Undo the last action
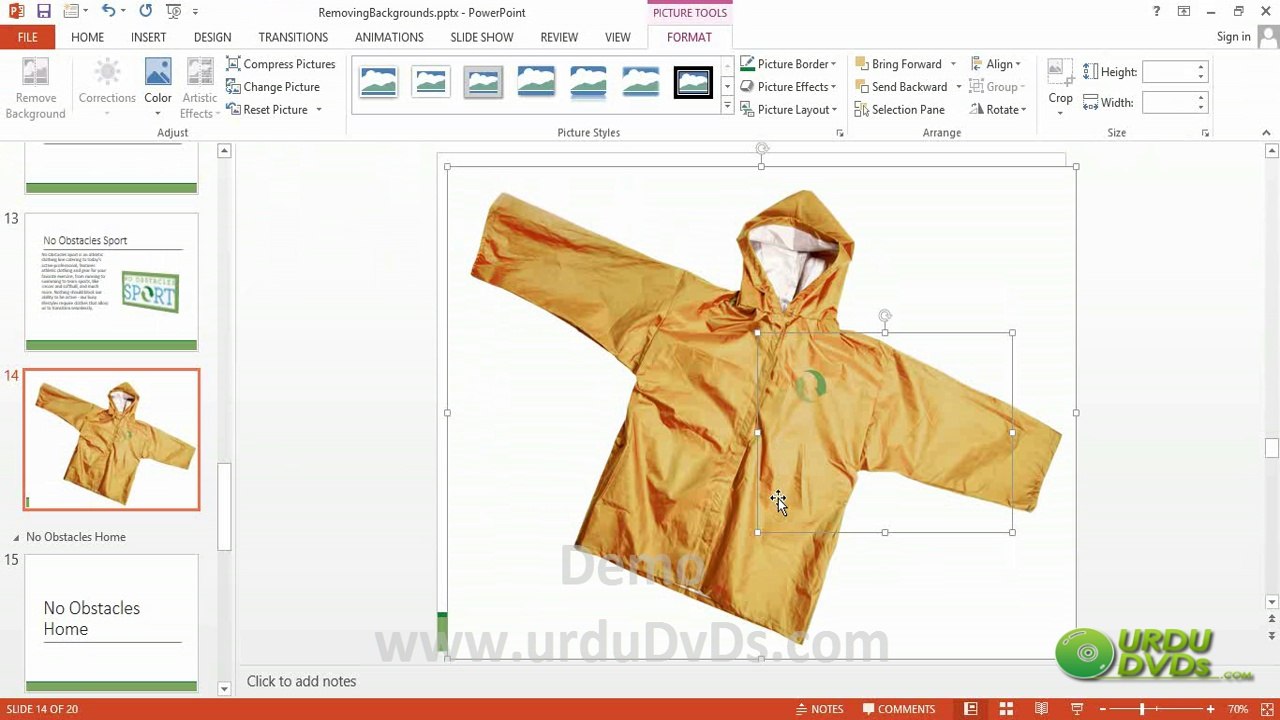The image size is (1280, 720). (108, 12)
